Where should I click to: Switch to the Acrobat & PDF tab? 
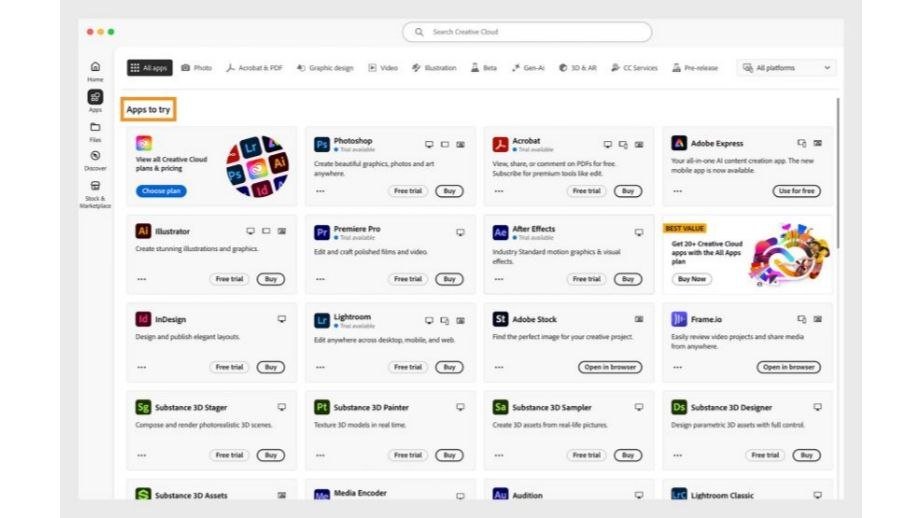click(254, 68)
